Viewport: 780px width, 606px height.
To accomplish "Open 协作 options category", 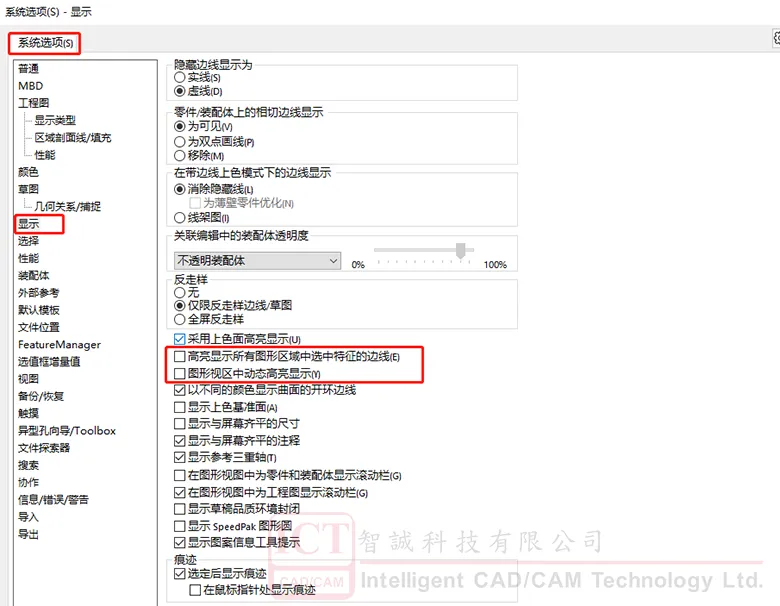I will pyautogui.click(x=28, y=483).
